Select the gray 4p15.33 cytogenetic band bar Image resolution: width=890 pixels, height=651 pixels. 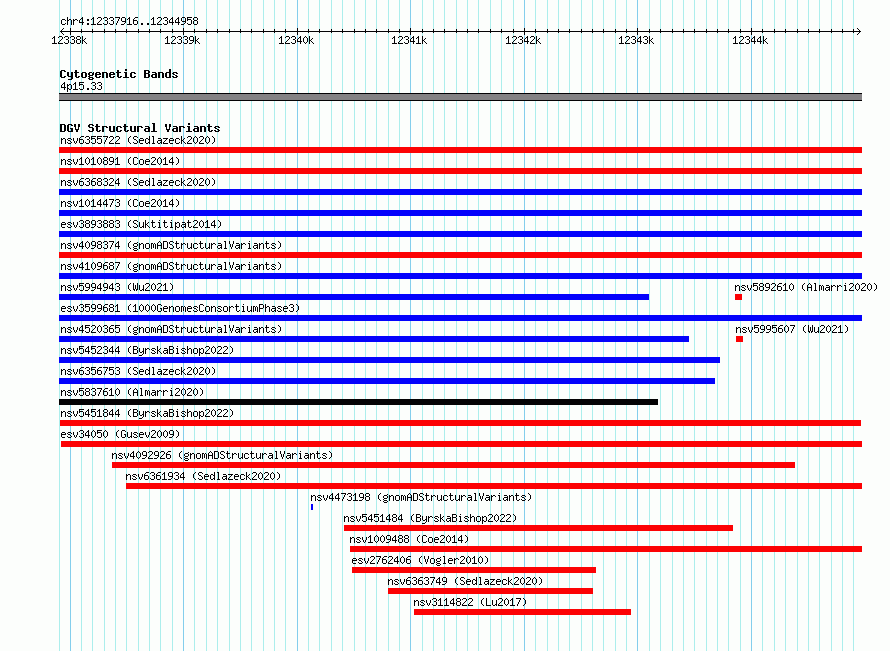point(460,97)
